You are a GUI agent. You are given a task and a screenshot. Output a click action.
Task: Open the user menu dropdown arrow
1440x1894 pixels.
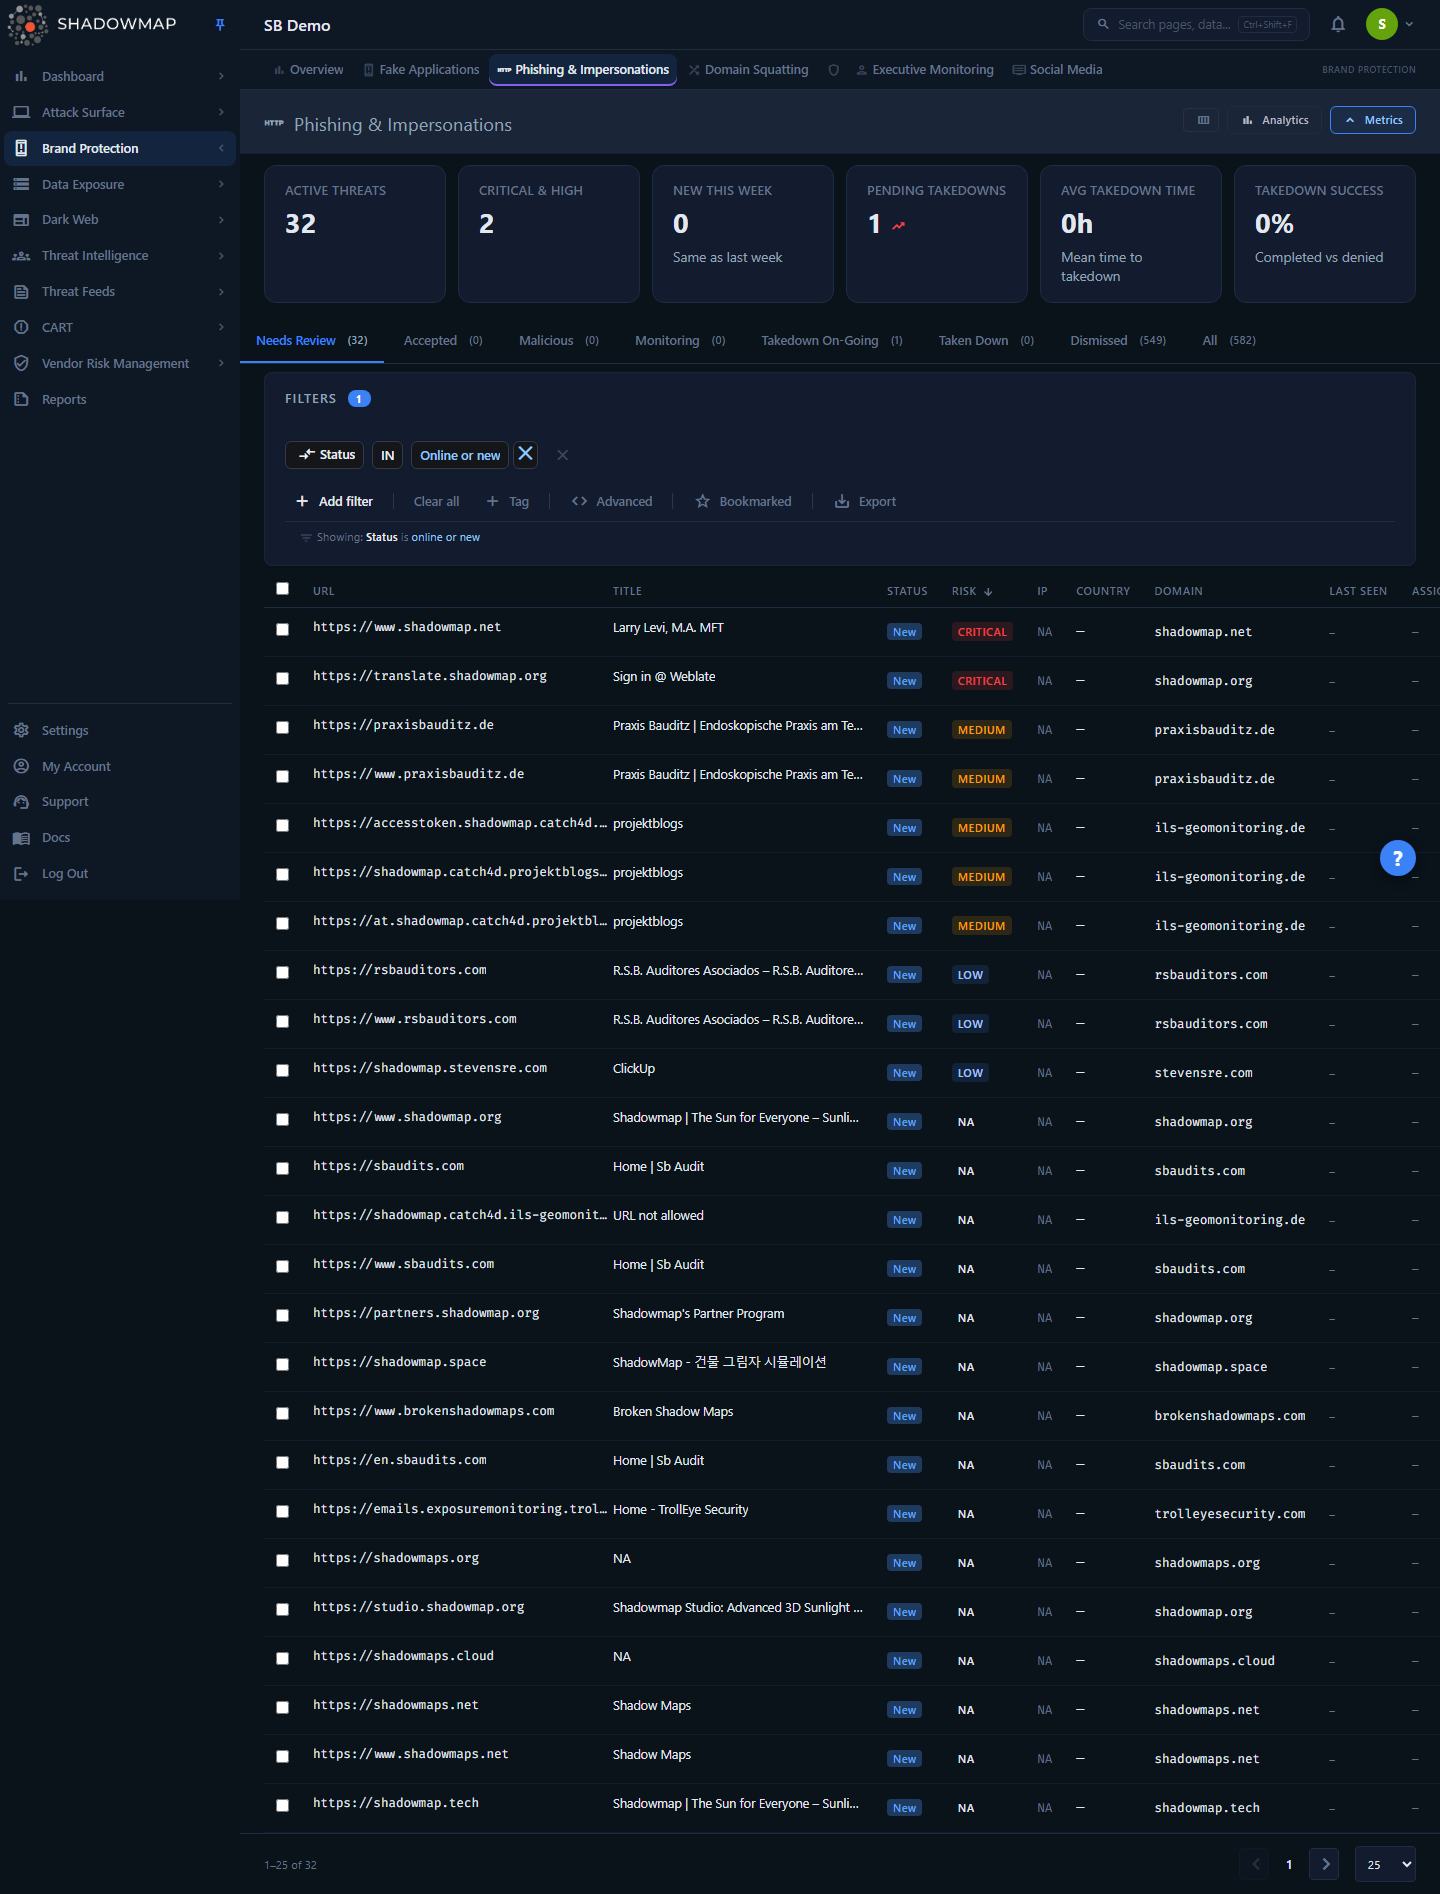[x=1409, y=24]
